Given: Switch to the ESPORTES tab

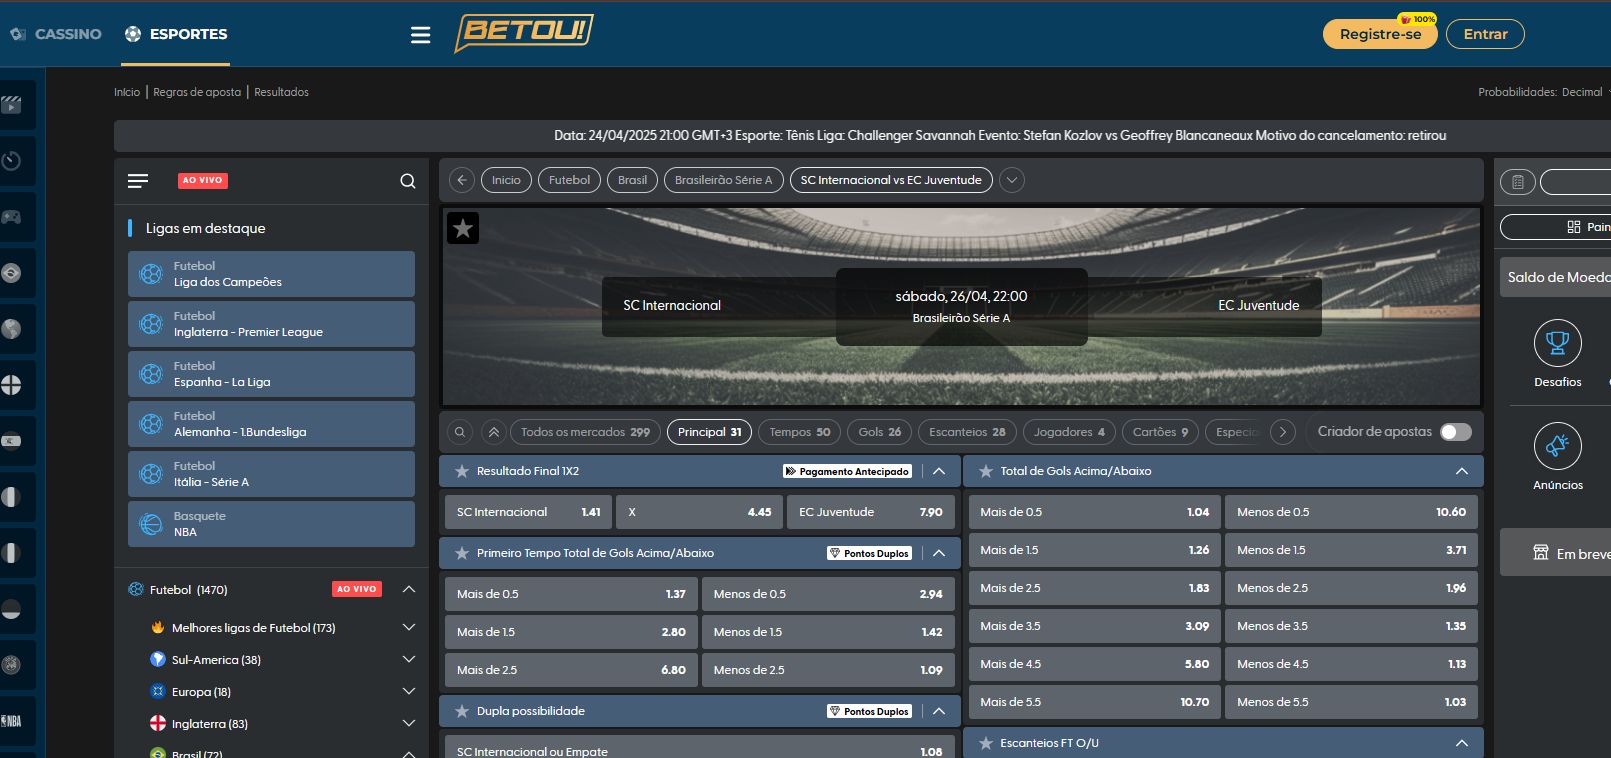Looking at the screenshot, I should point(176,34).
